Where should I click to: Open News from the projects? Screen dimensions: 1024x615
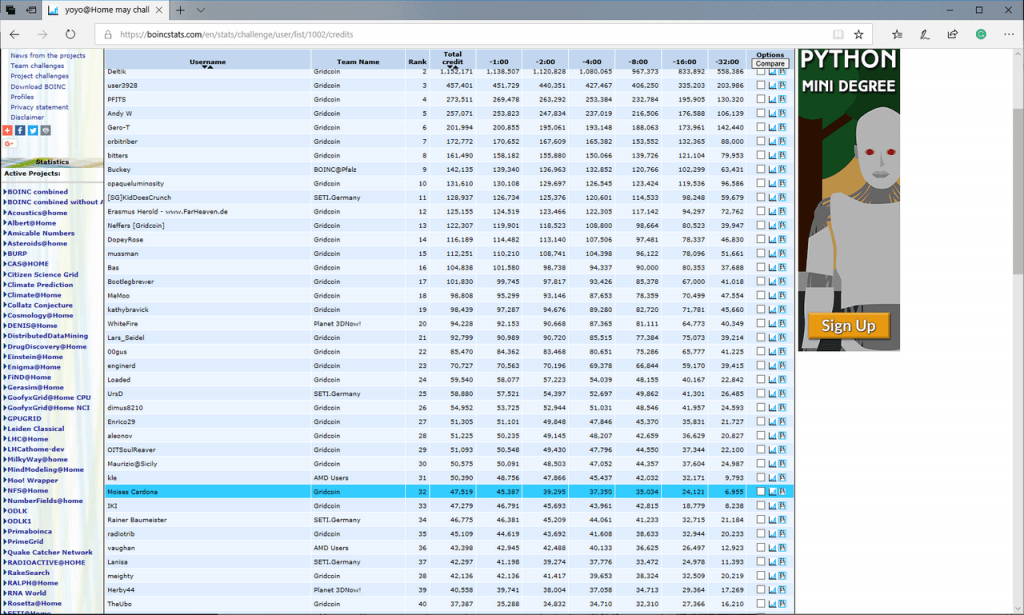tap(48, 55)
